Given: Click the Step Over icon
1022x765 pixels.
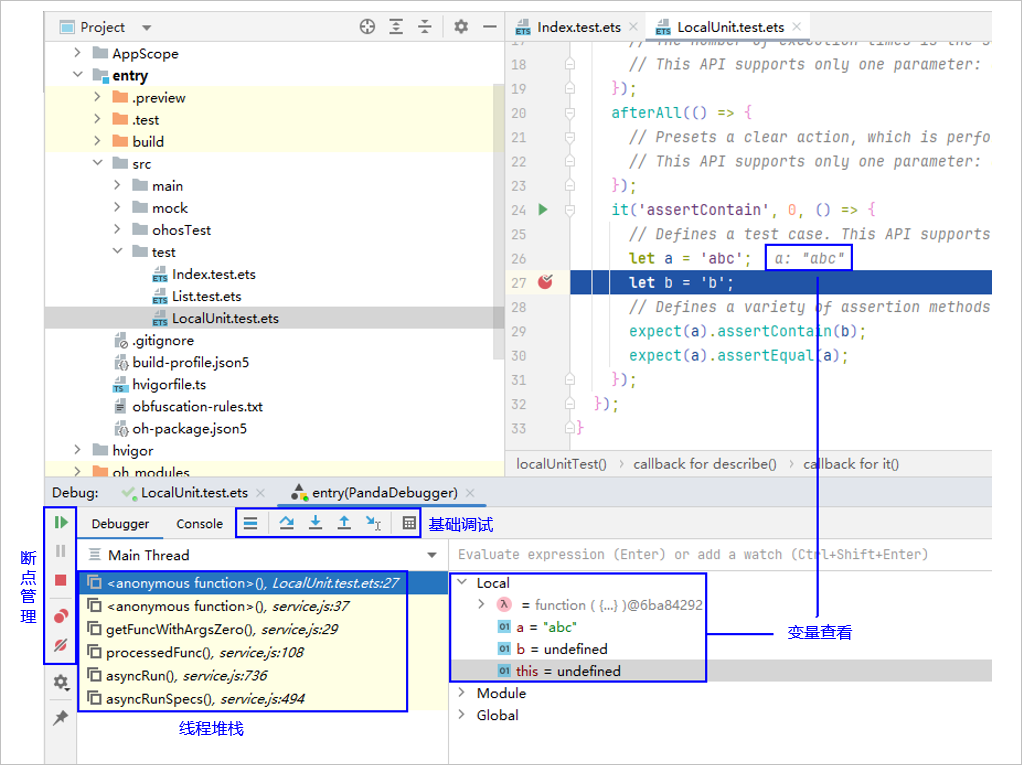Looking at the screenshot, I should point(287,523).
